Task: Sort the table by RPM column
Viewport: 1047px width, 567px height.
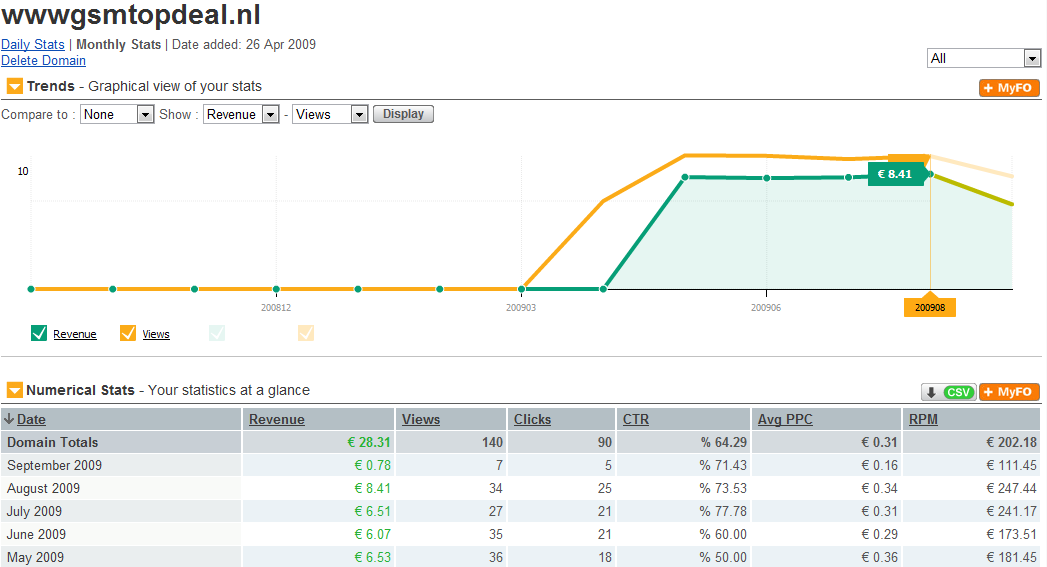Action: tap(923, 419)
